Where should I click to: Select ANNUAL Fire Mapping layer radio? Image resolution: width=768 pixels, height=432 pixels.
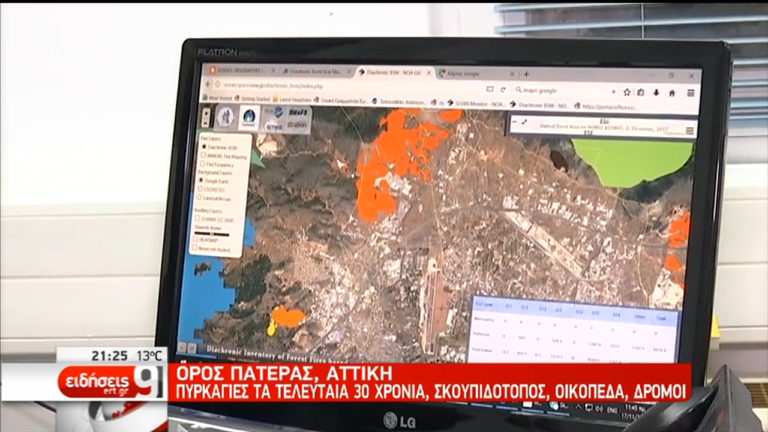click(203, 156)
